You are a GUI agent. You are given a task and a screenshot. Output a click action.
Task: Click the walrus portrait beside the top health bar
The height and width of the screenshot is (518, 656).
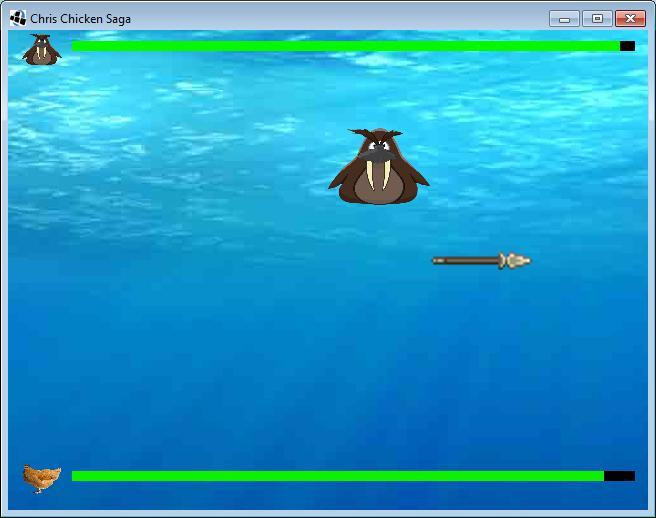tap(42, 50)
